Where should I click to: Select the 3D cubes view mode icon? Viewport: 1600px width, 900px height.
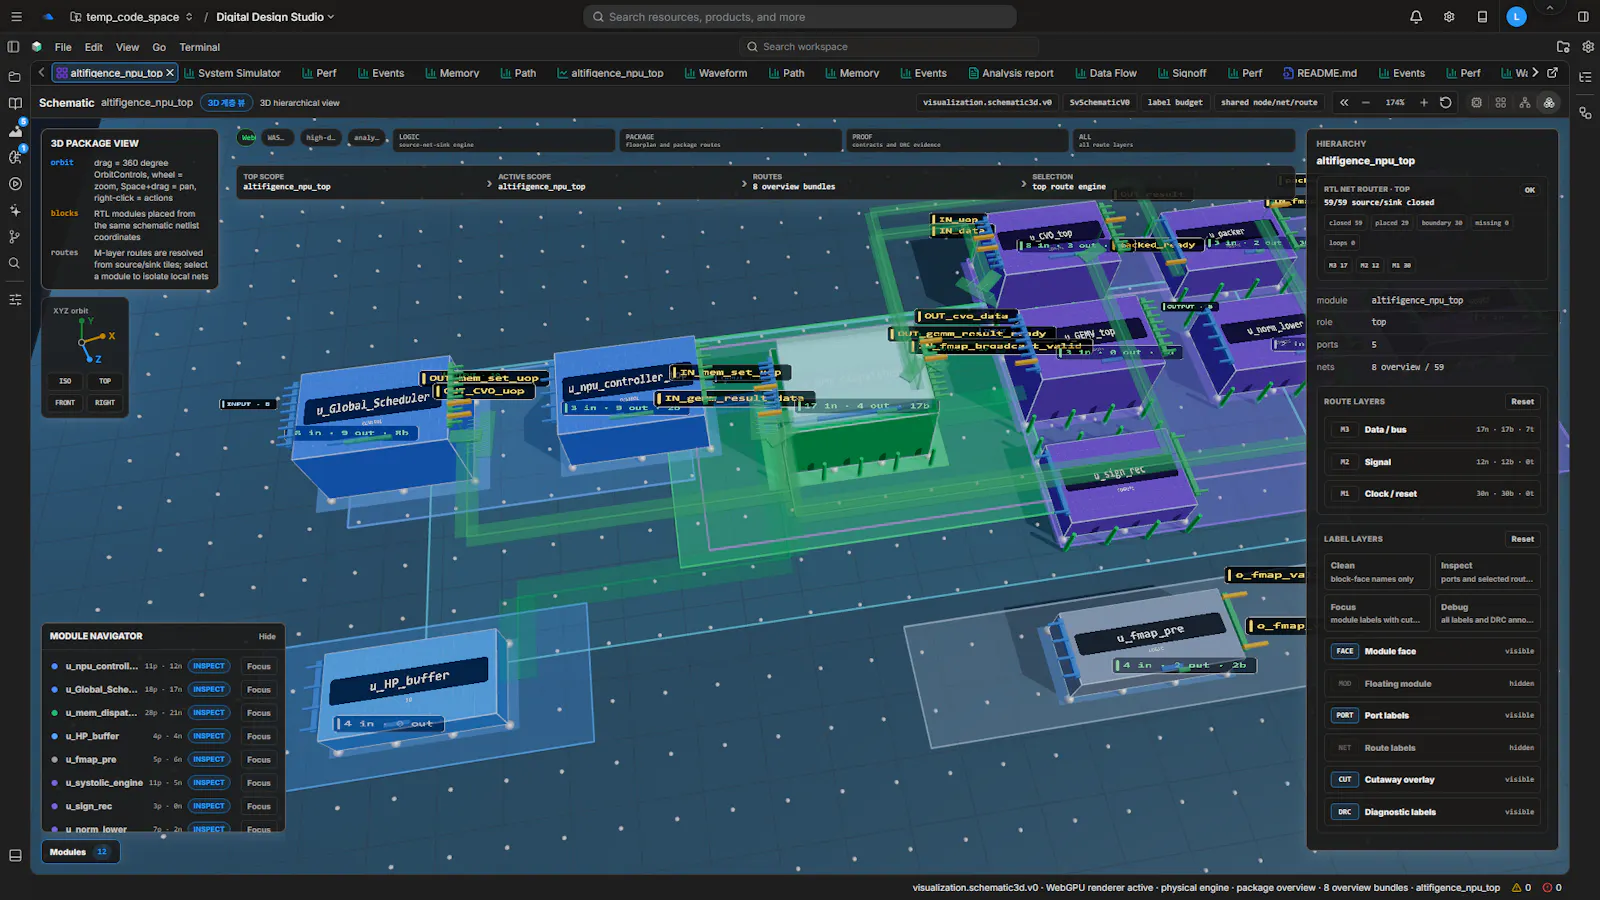click(x=1549, y=103)
